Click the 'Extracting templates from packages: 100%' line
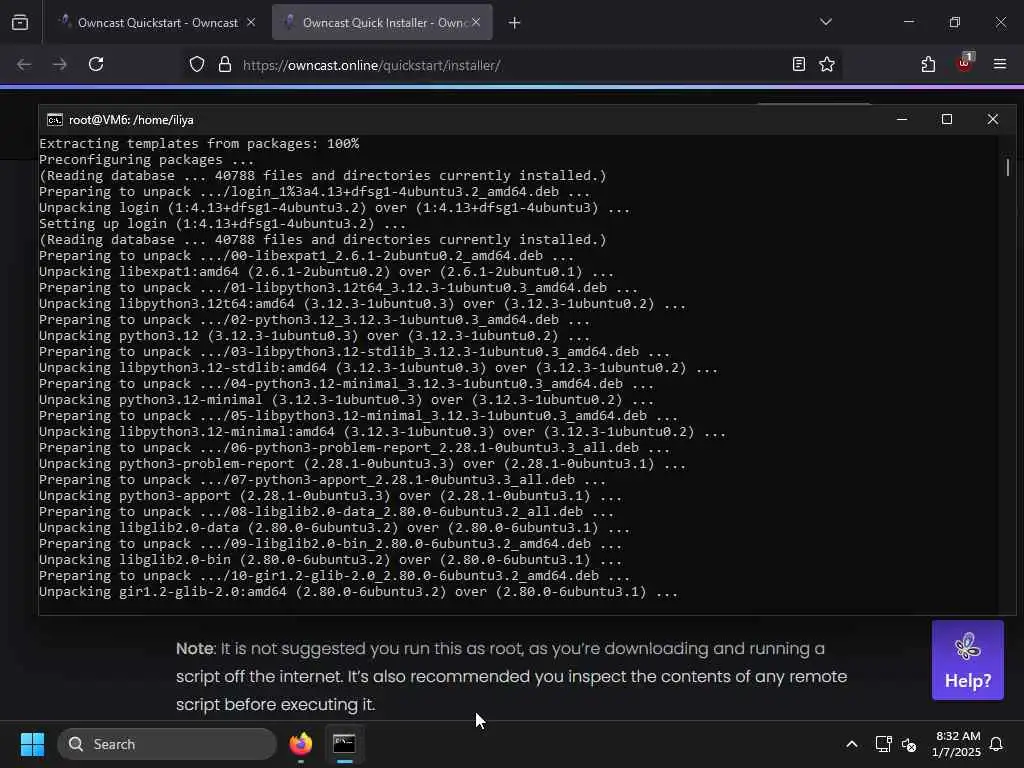Image resolution: width=1024 pixels, height=768 pixels. pyautogui.click(x=199, y=144)
